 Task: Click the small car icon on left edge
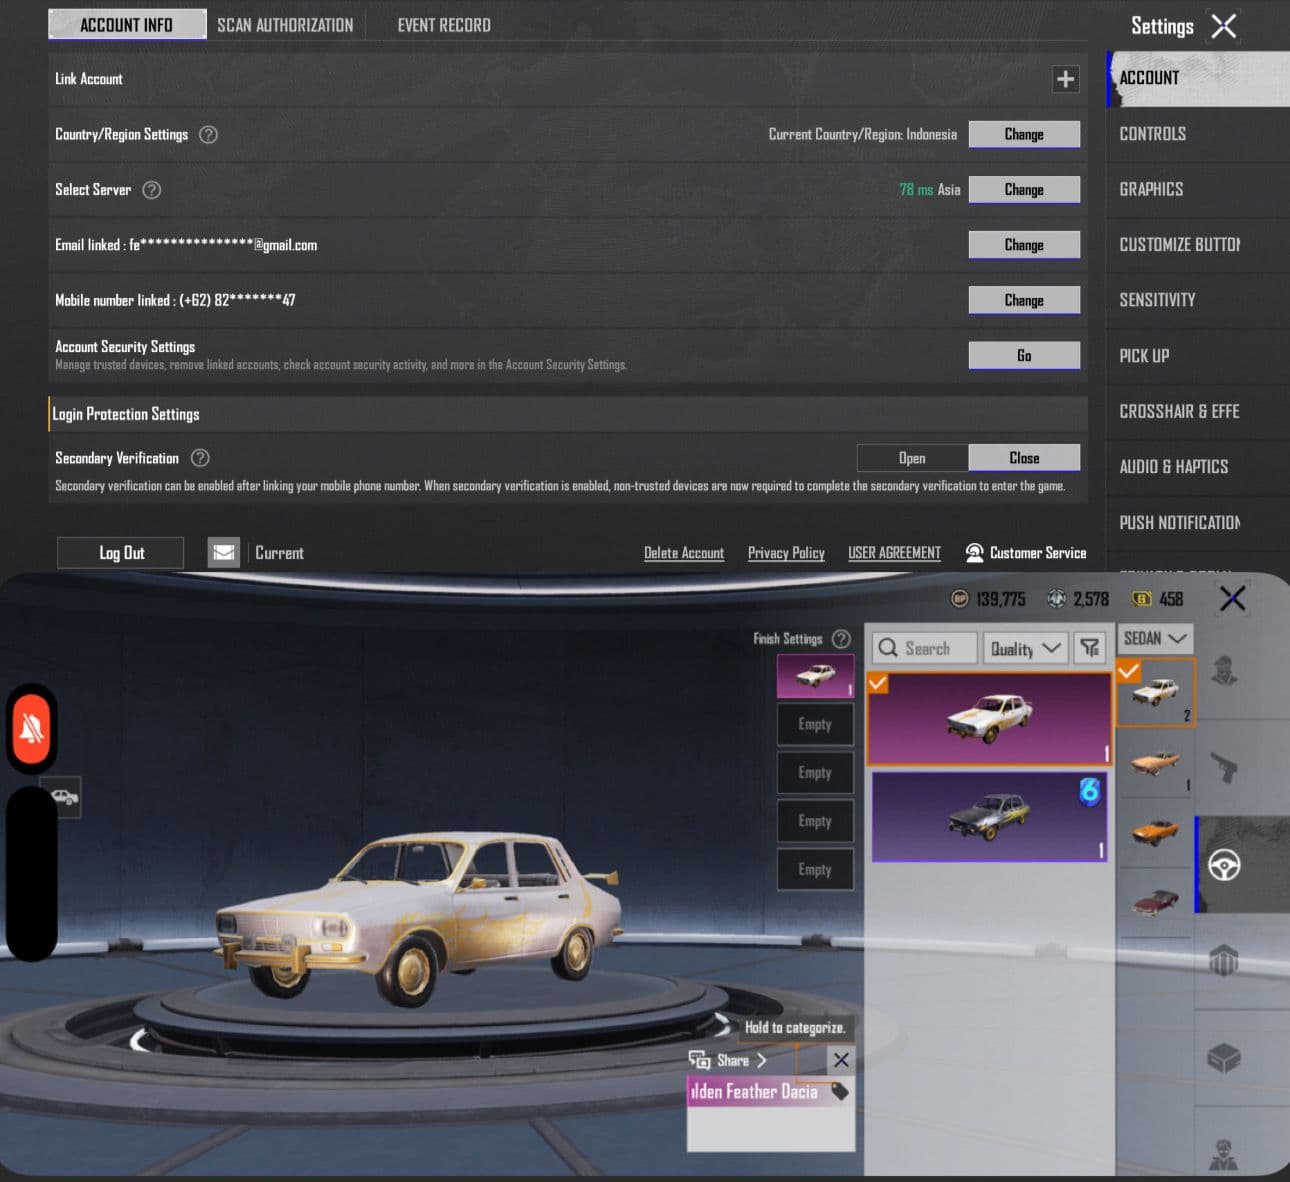pos(65,797)
